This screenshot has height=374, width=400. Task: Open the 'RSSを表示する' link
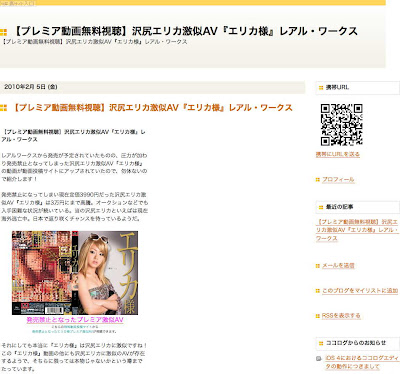pos(341,316)
